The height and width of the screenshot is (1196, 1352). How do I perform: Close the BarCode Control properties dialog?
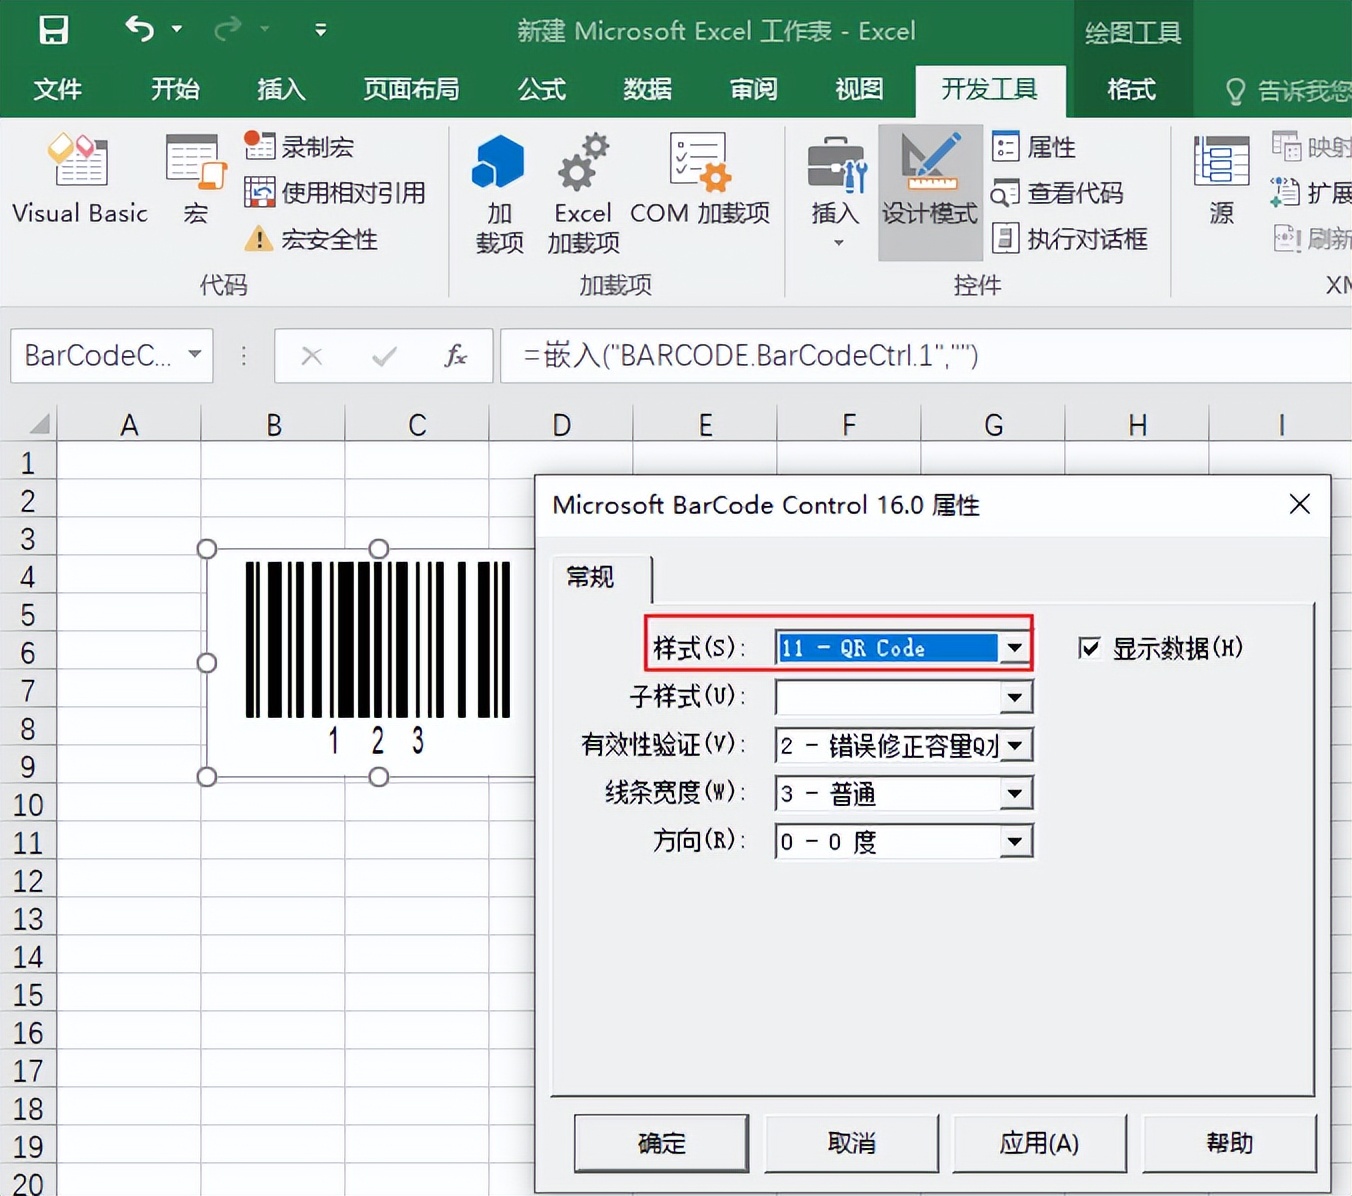[1299, 504]
